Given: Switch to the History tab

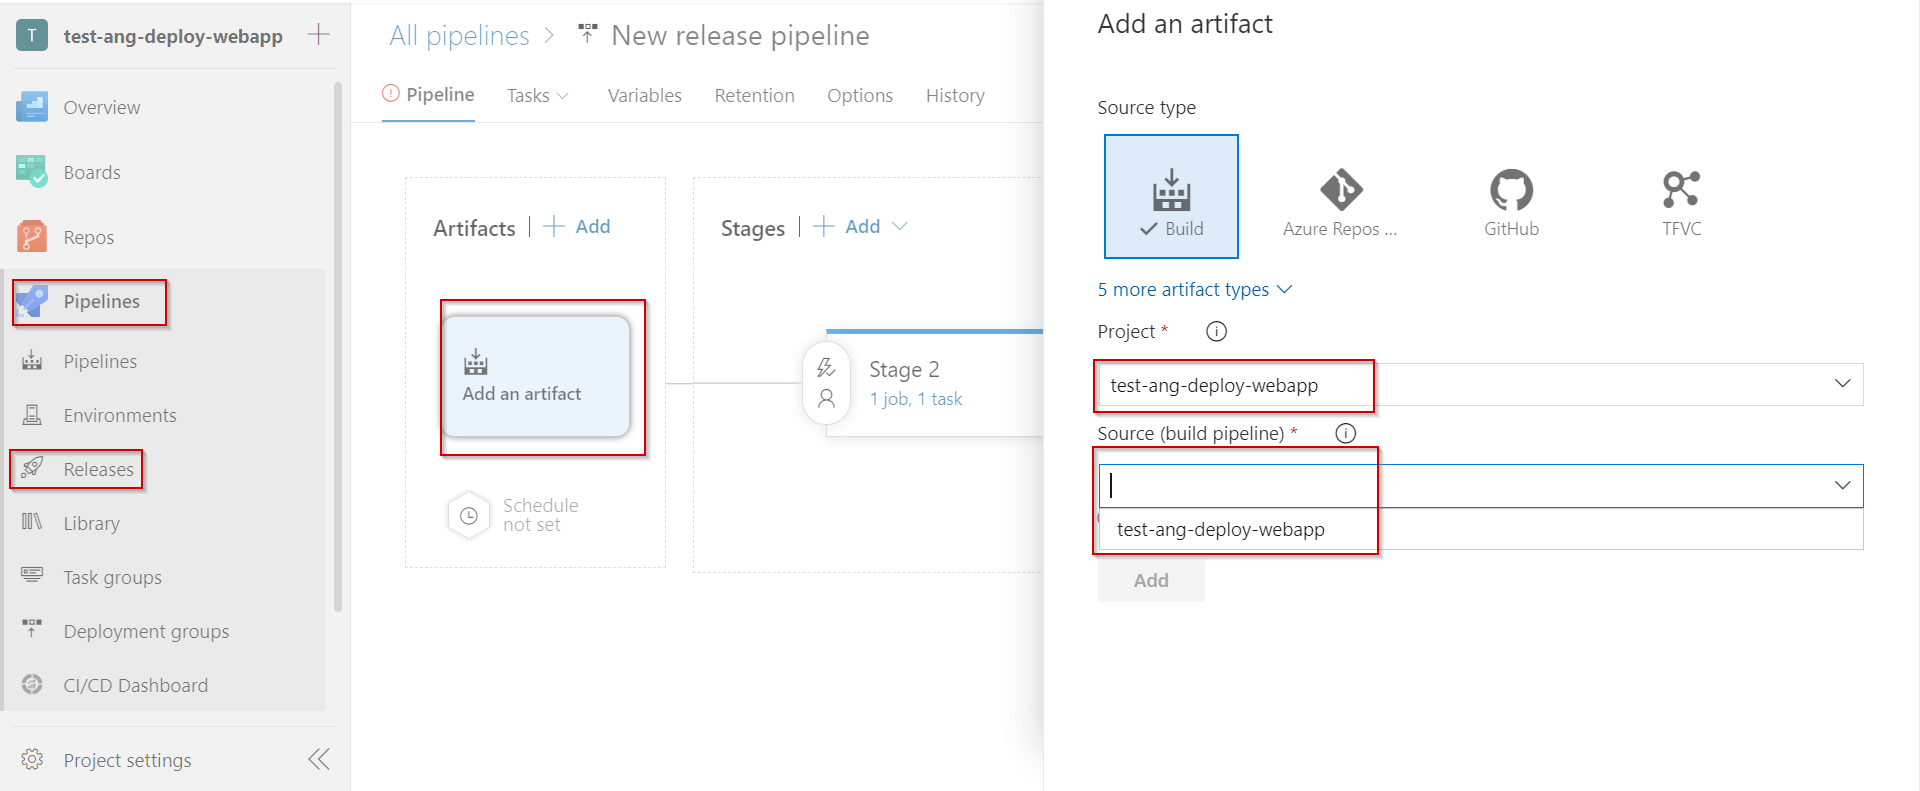Looking at the screenshot, I should (955, 95).
